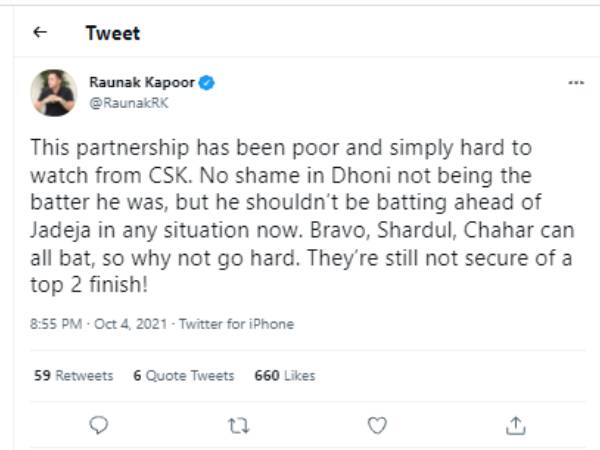View the 6 Quote Tweets list
The image size is (600, 450).
click(x=183, y=375)
